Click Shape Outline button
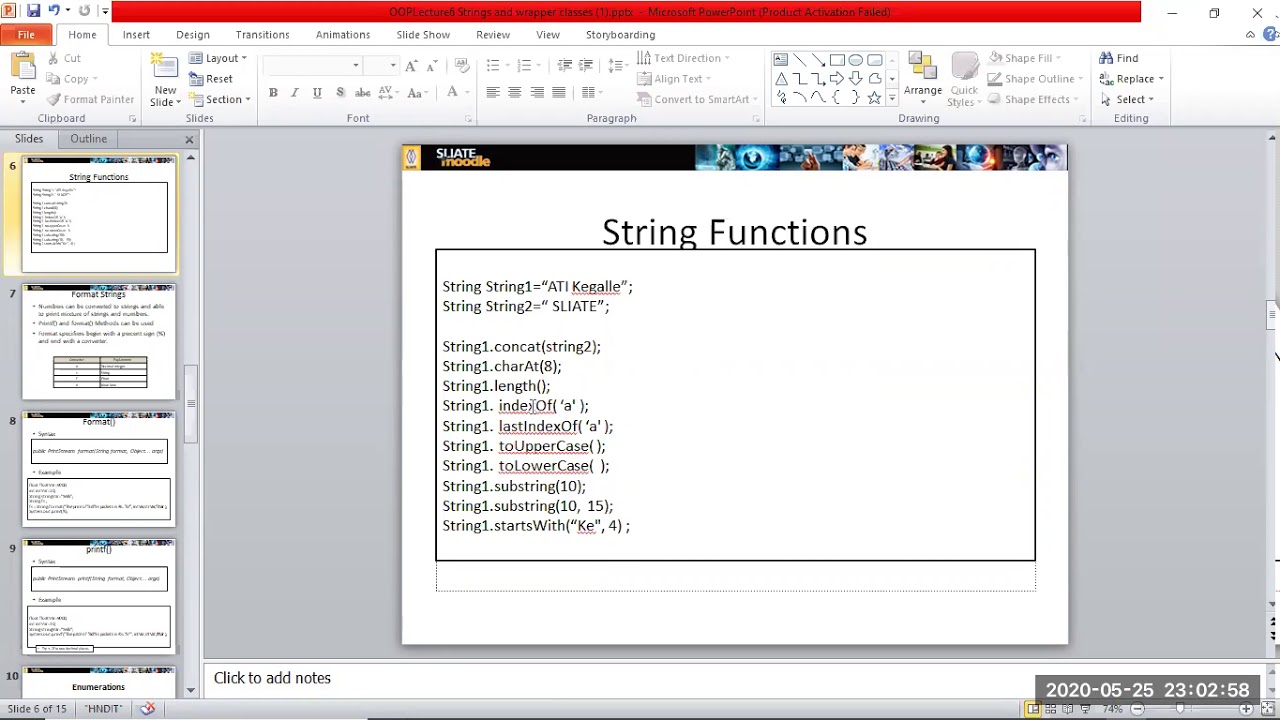This screenshot has height=720, width=1280. (x=1036, y=79)
